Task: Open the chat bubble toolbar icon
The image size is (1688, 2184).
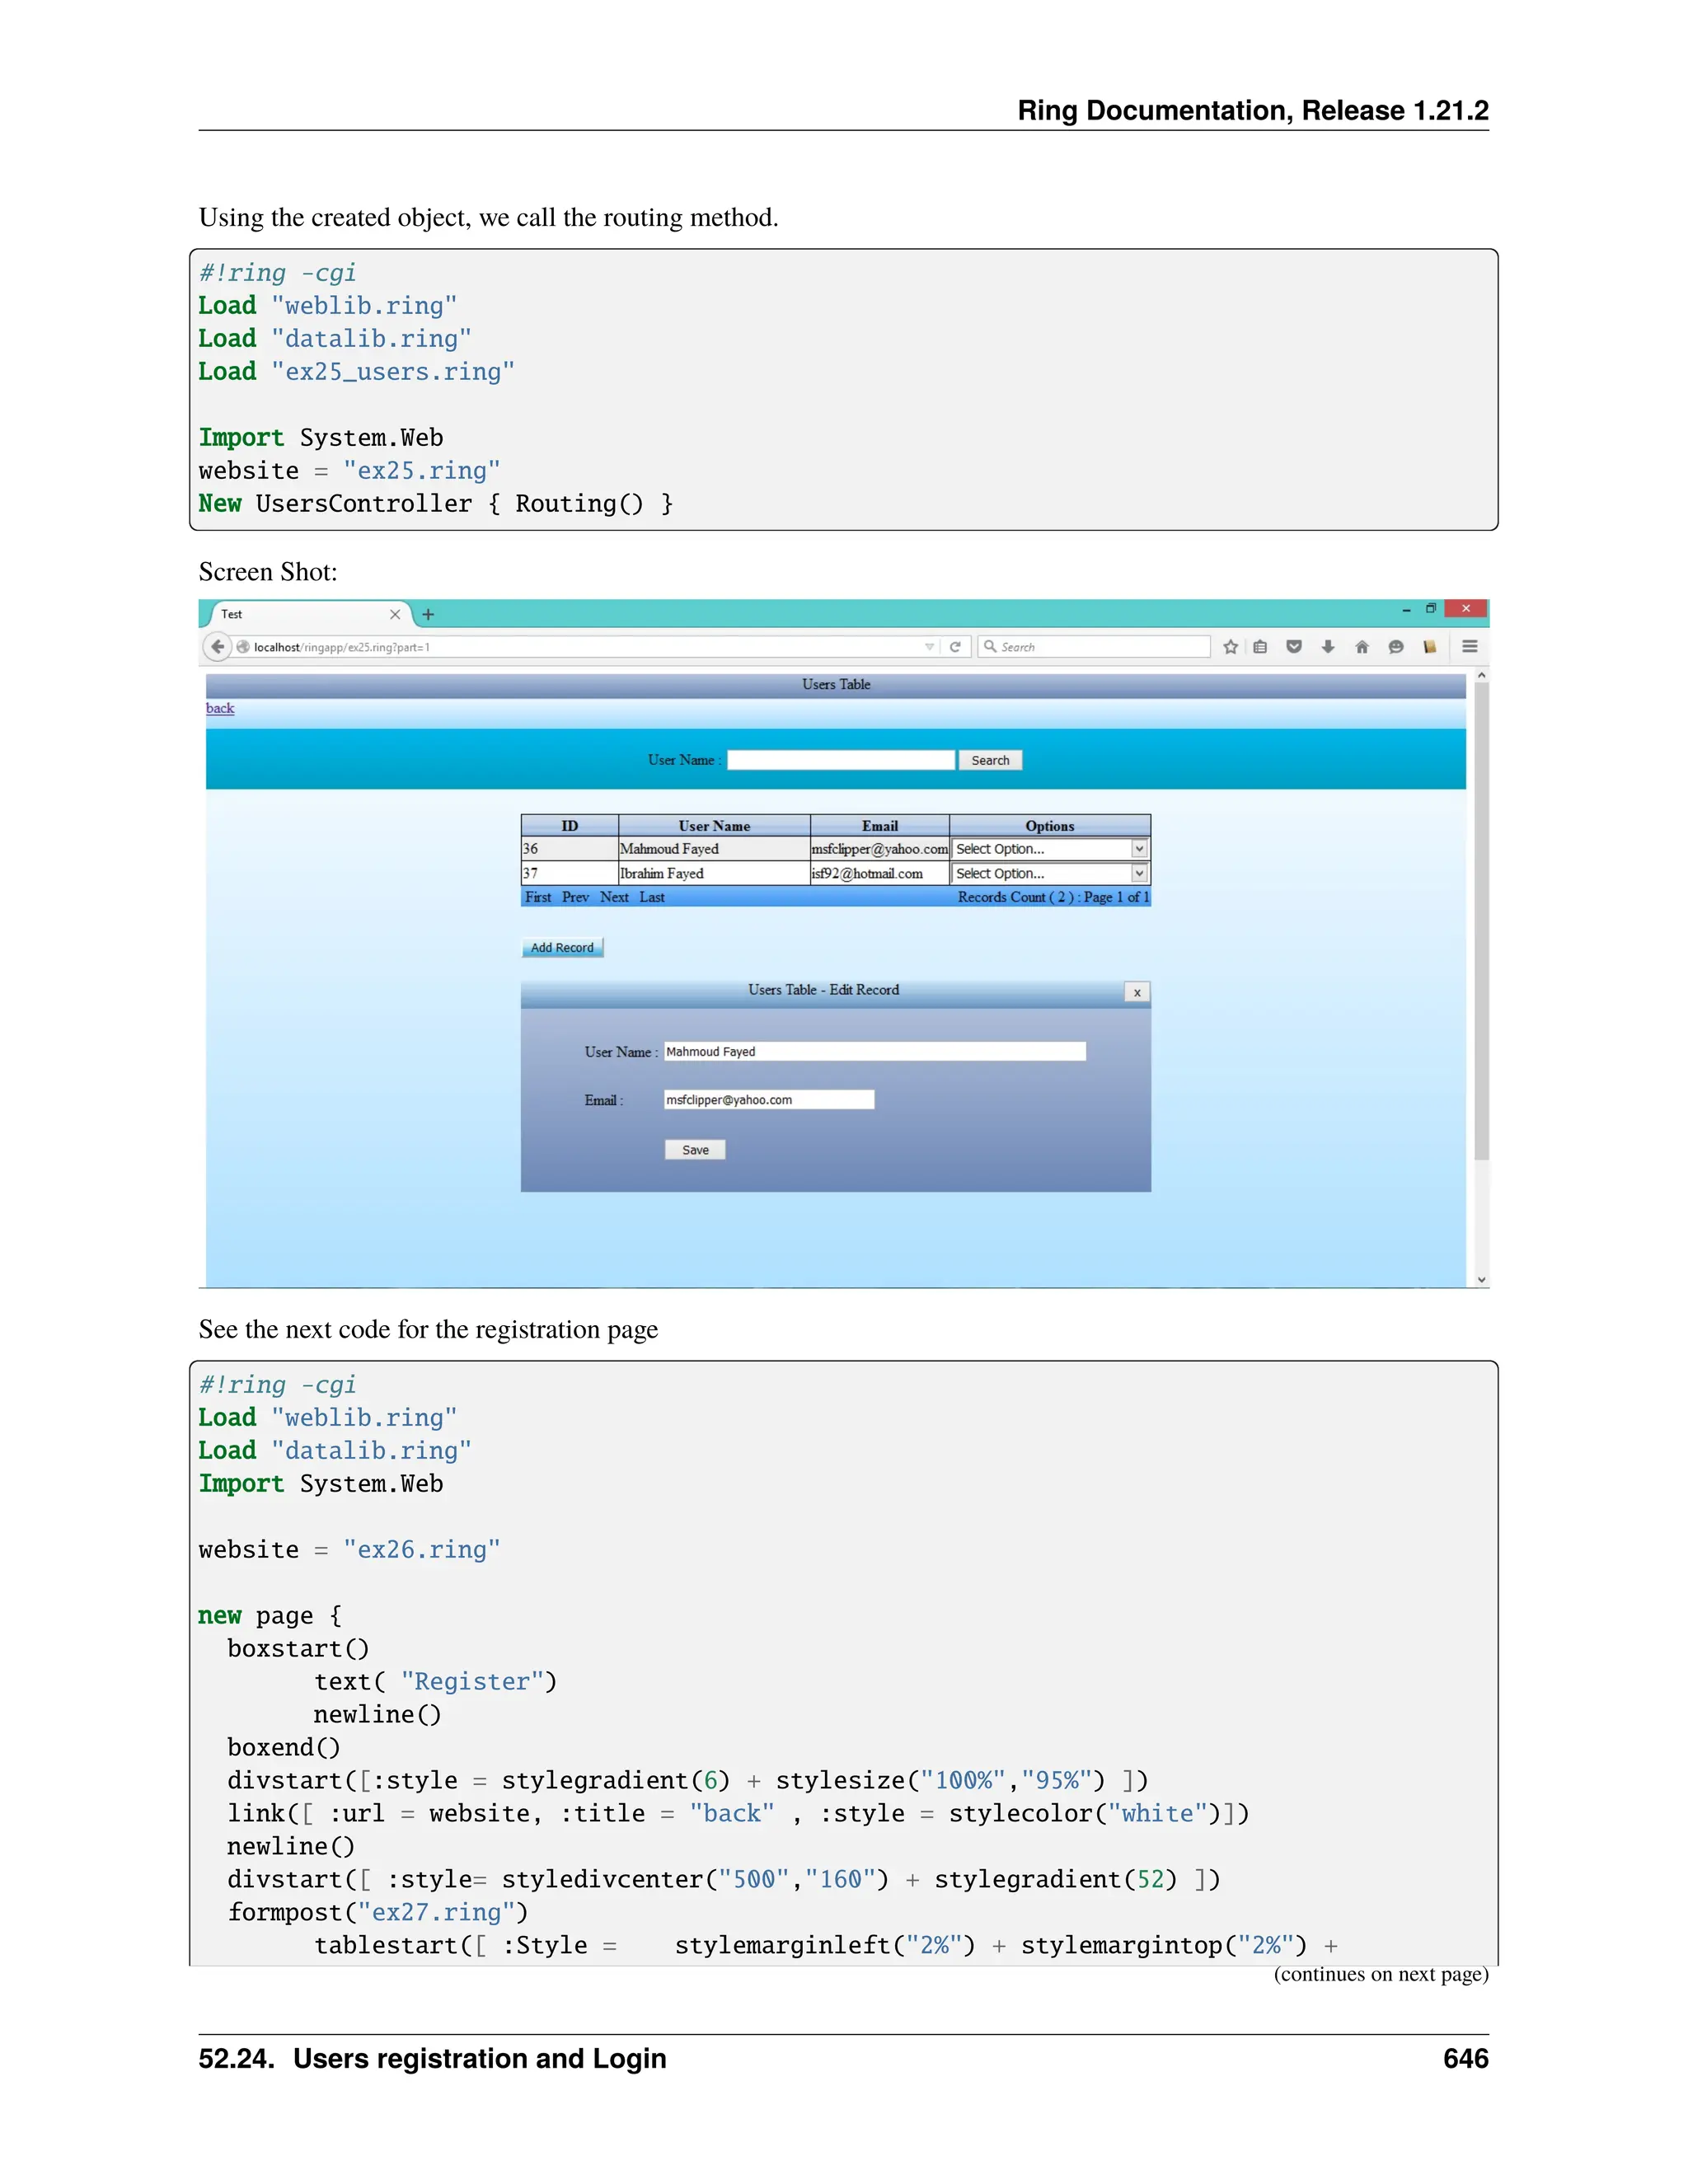Action: point(1396,647)
